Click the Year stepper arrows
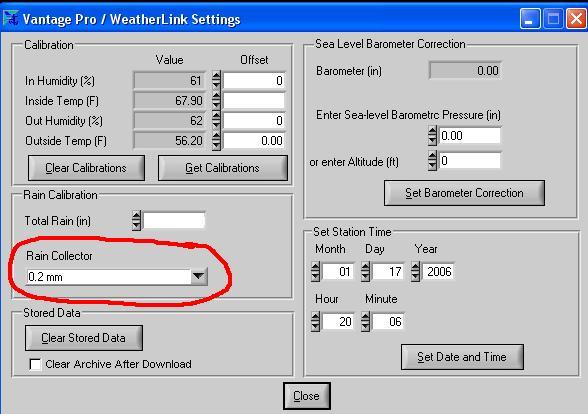The image size is (588, 414). pyautogui.click(x=415, y=271)
